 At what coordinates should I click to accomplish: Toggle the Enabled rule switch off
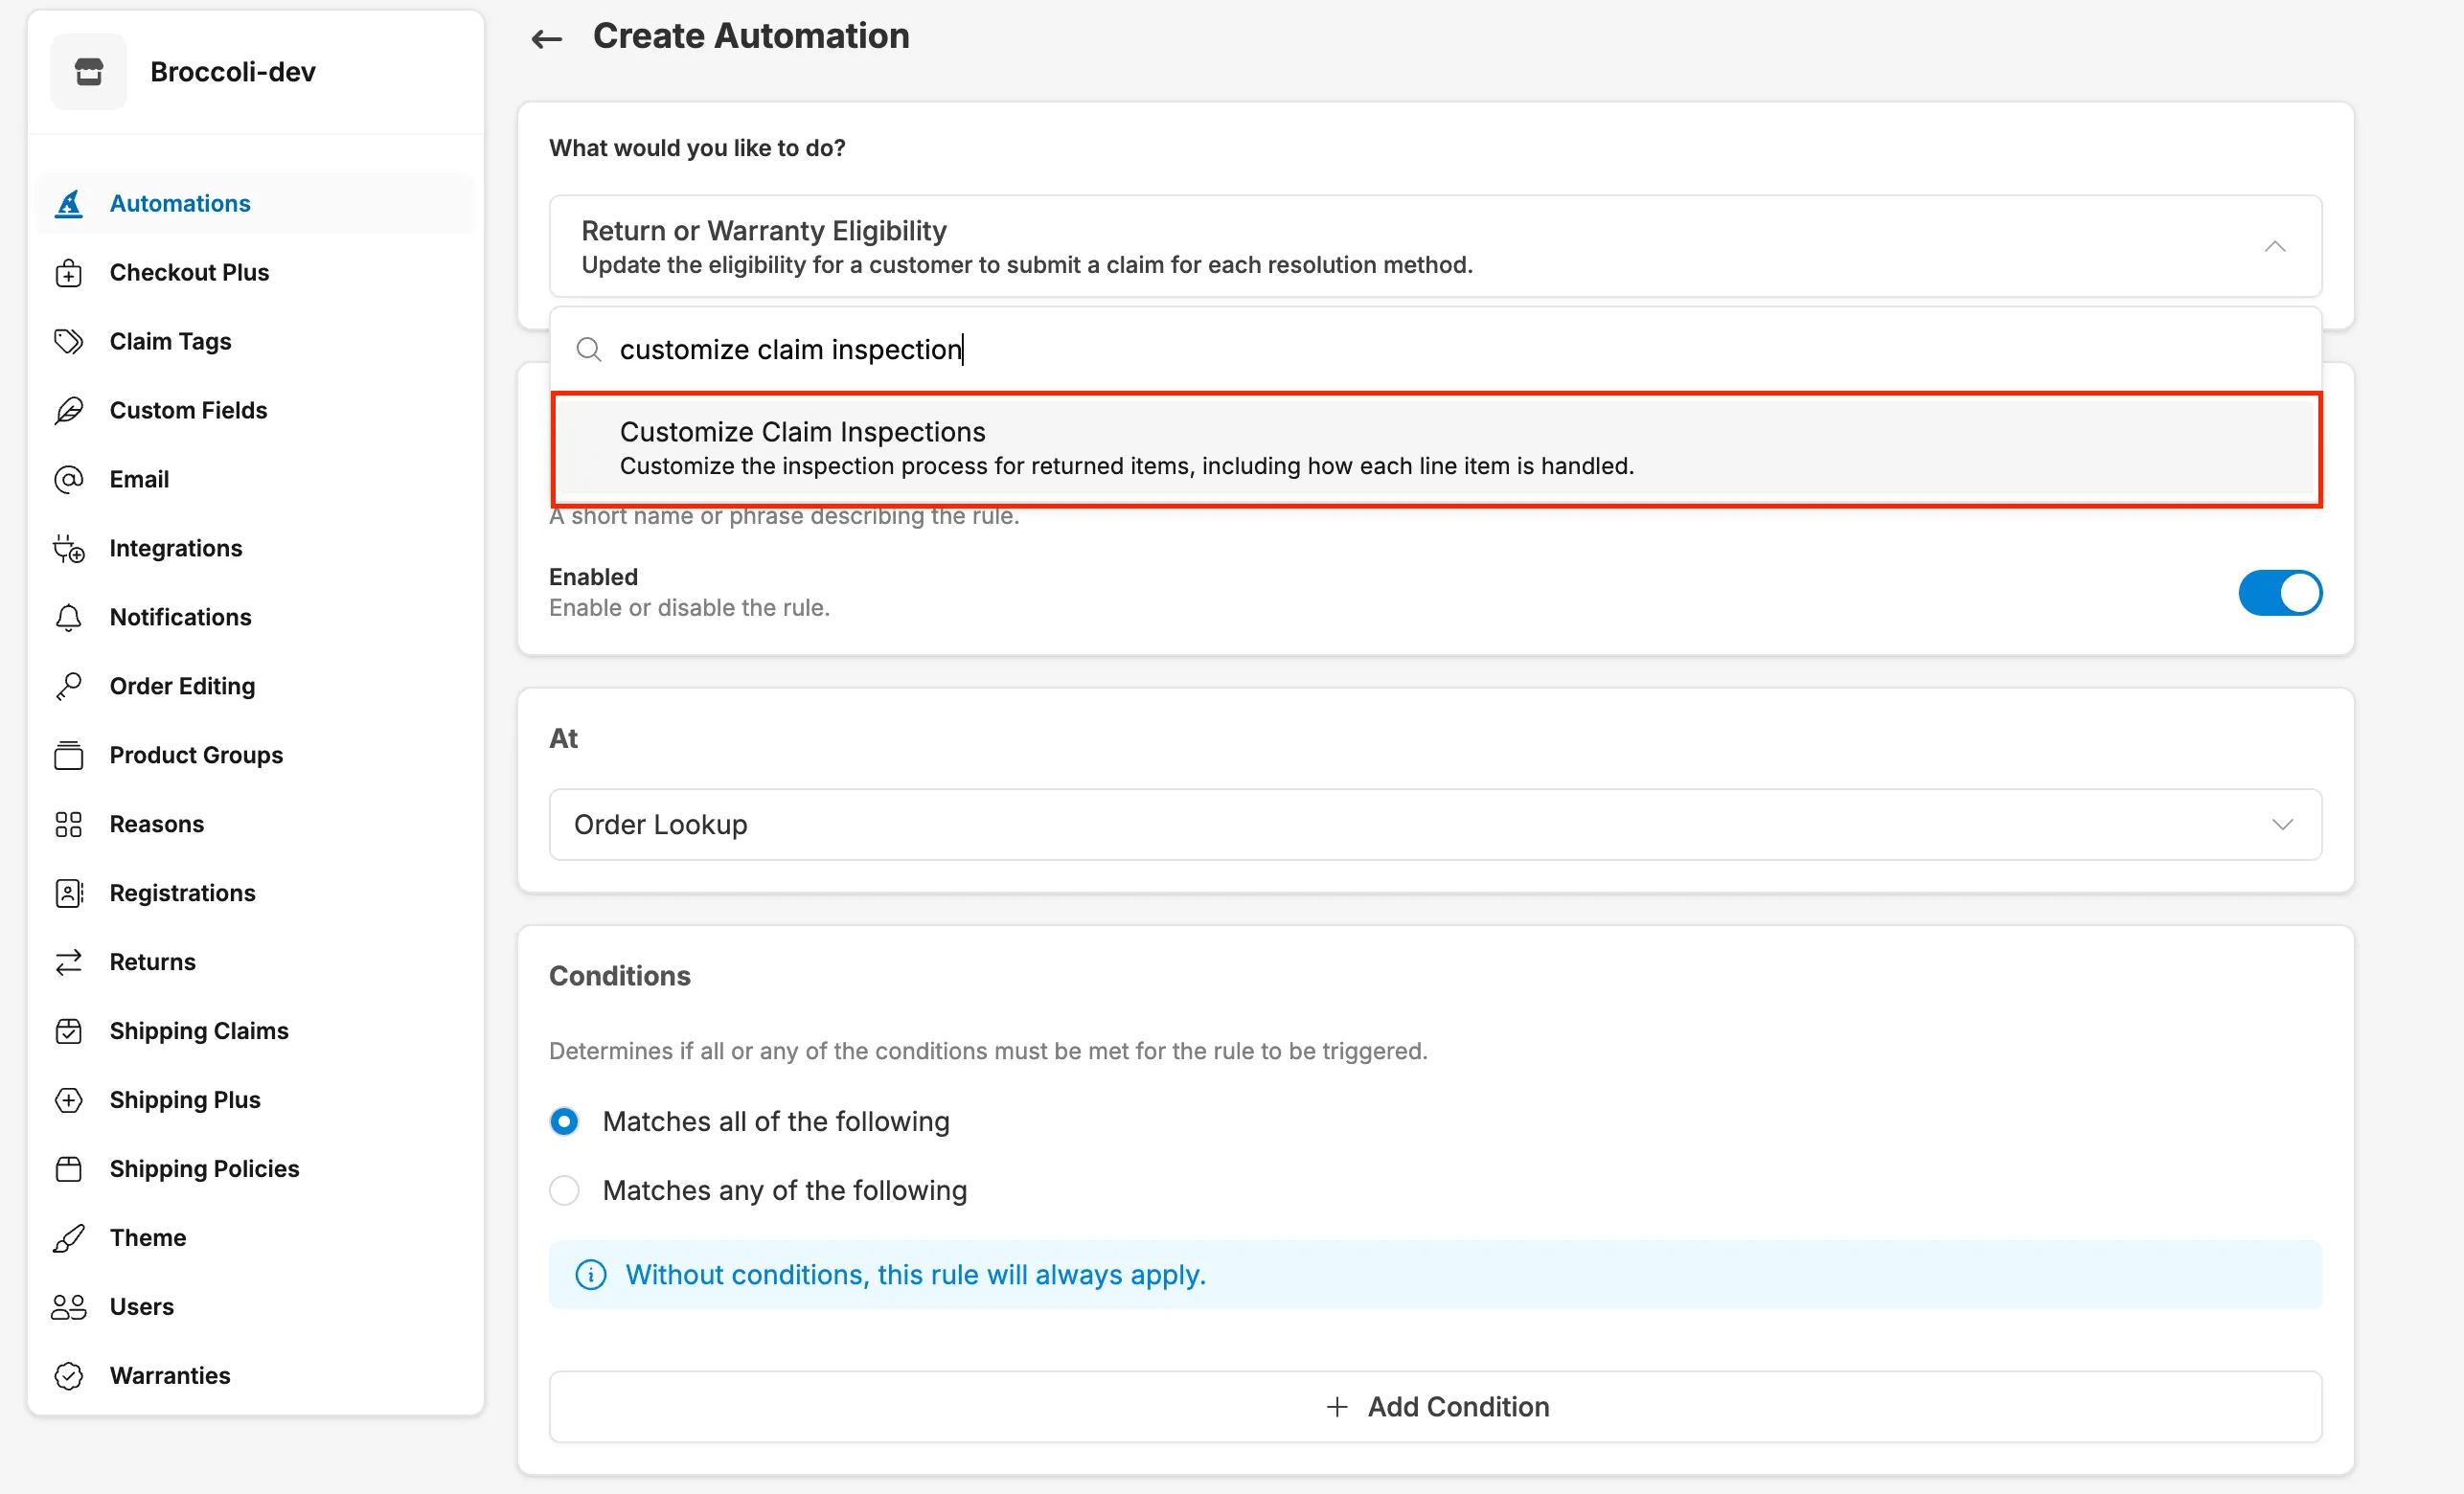2279,593
